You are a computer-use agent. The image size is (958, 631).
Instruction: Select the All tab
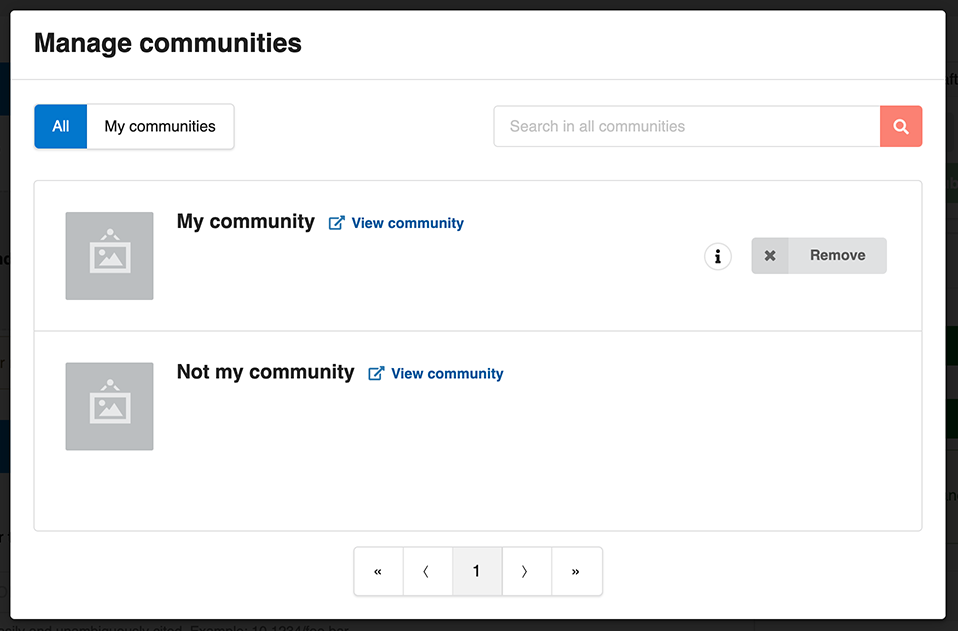coord(60,126)
